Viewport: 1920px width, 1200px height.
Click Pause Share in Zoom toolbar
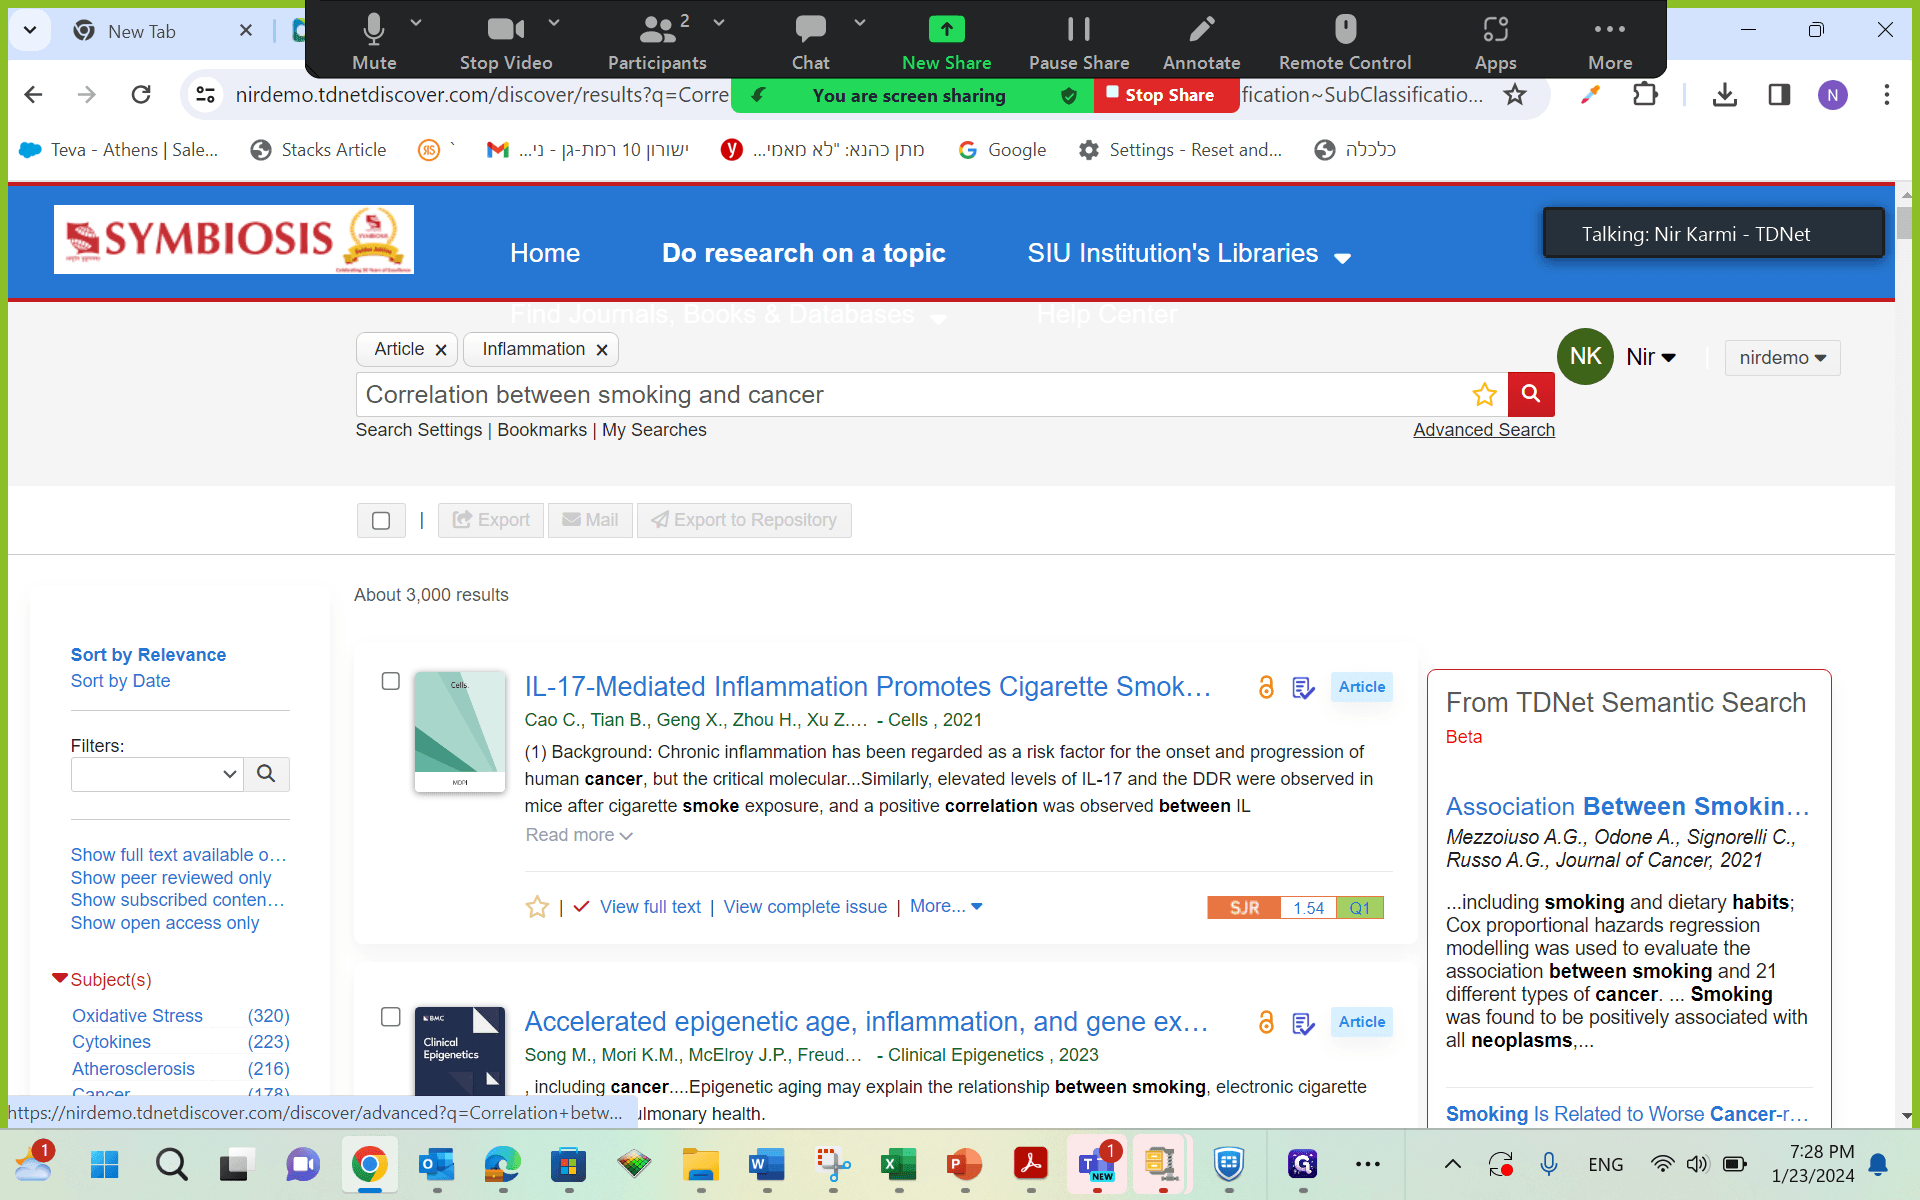click(x=1079, y=40)
